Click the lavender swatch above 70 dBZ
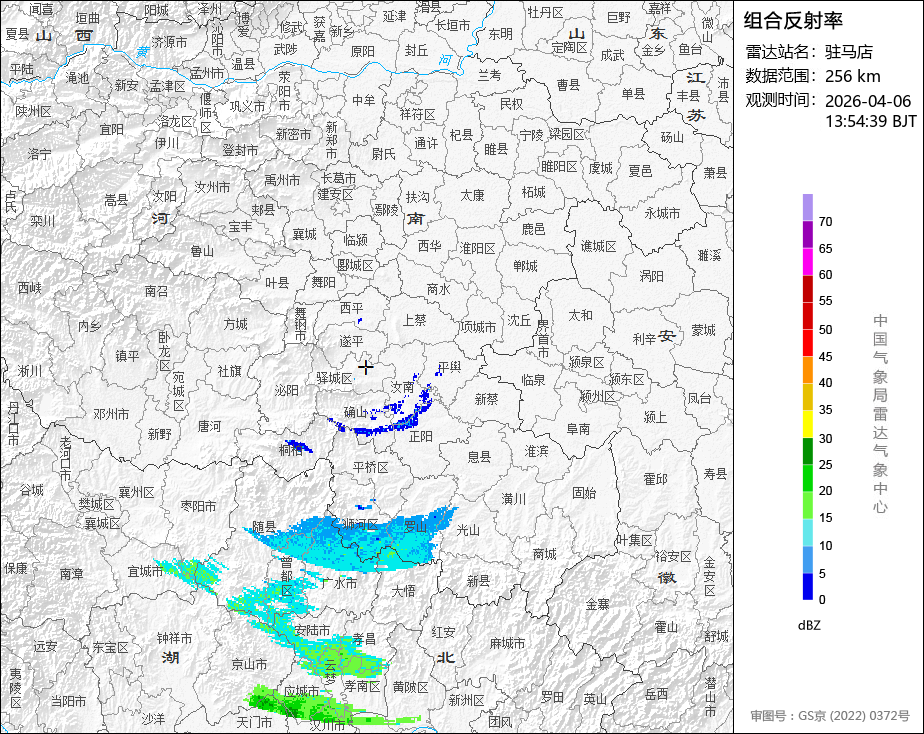Image resolution: width=924 pixels, height=734 pixels. 807,207
